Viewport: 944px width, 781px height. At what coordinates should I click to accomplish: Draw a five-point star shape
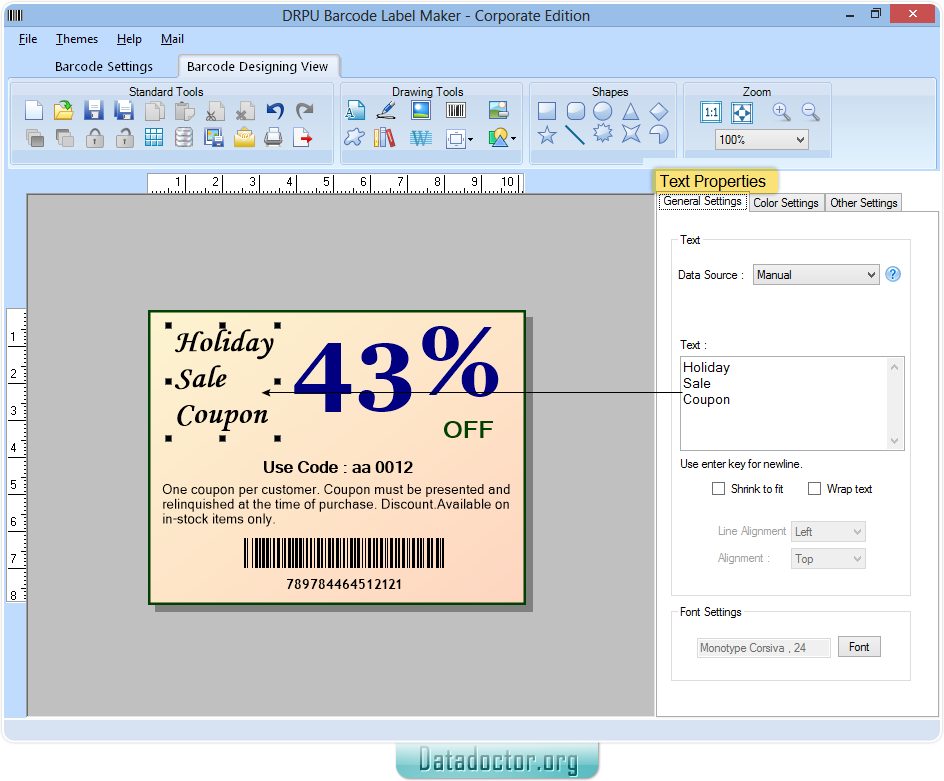[547, 135]
